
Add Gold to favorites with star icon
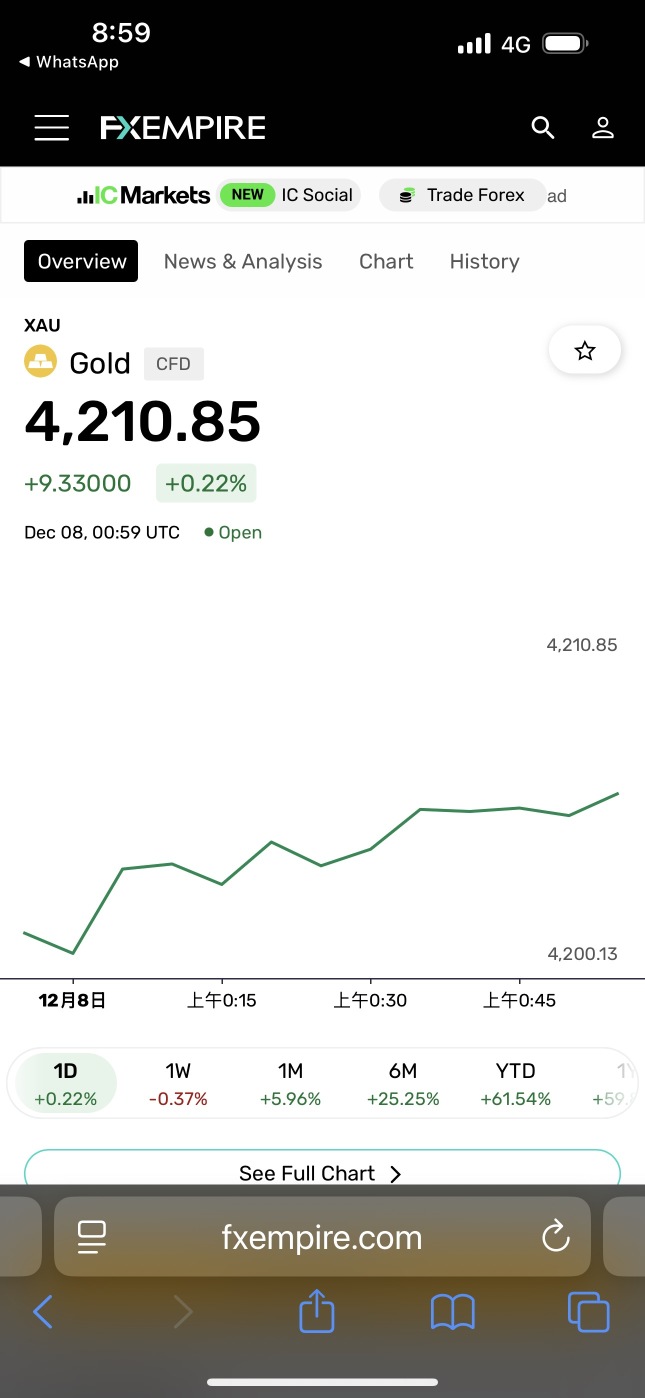[x=585, y=351]
